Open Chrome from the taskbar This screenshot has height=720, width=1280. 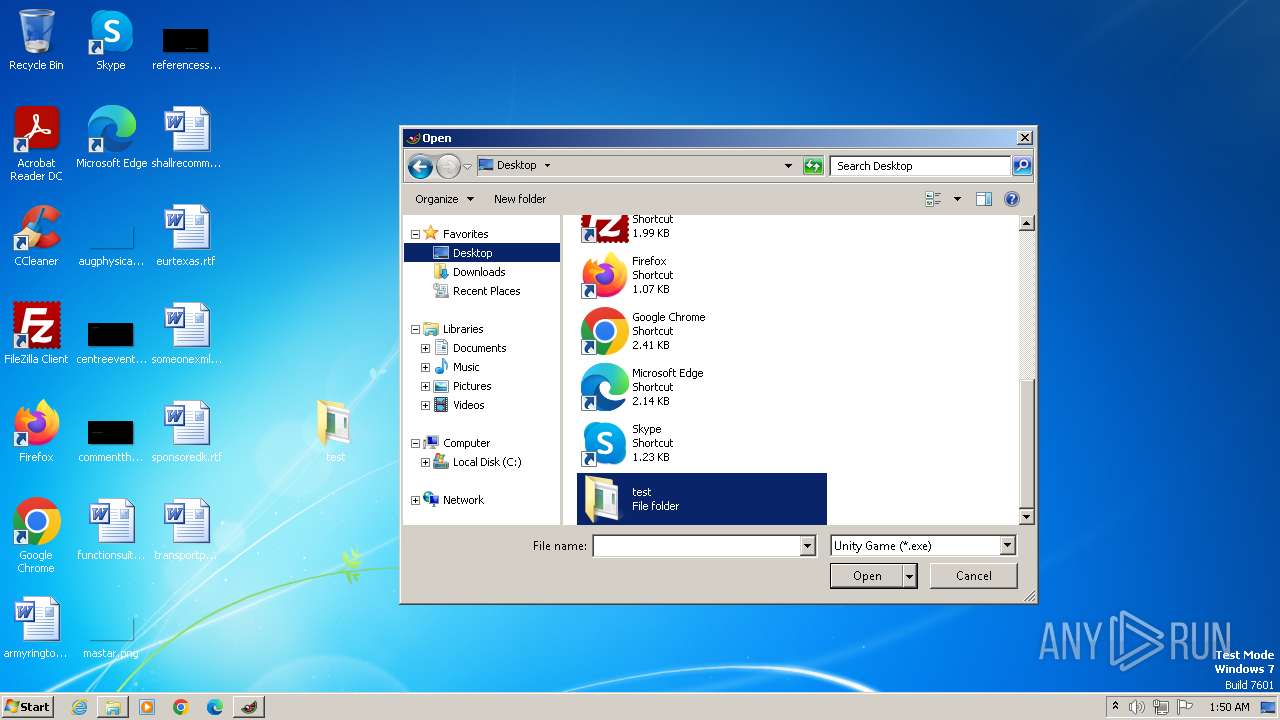point(181,707)
